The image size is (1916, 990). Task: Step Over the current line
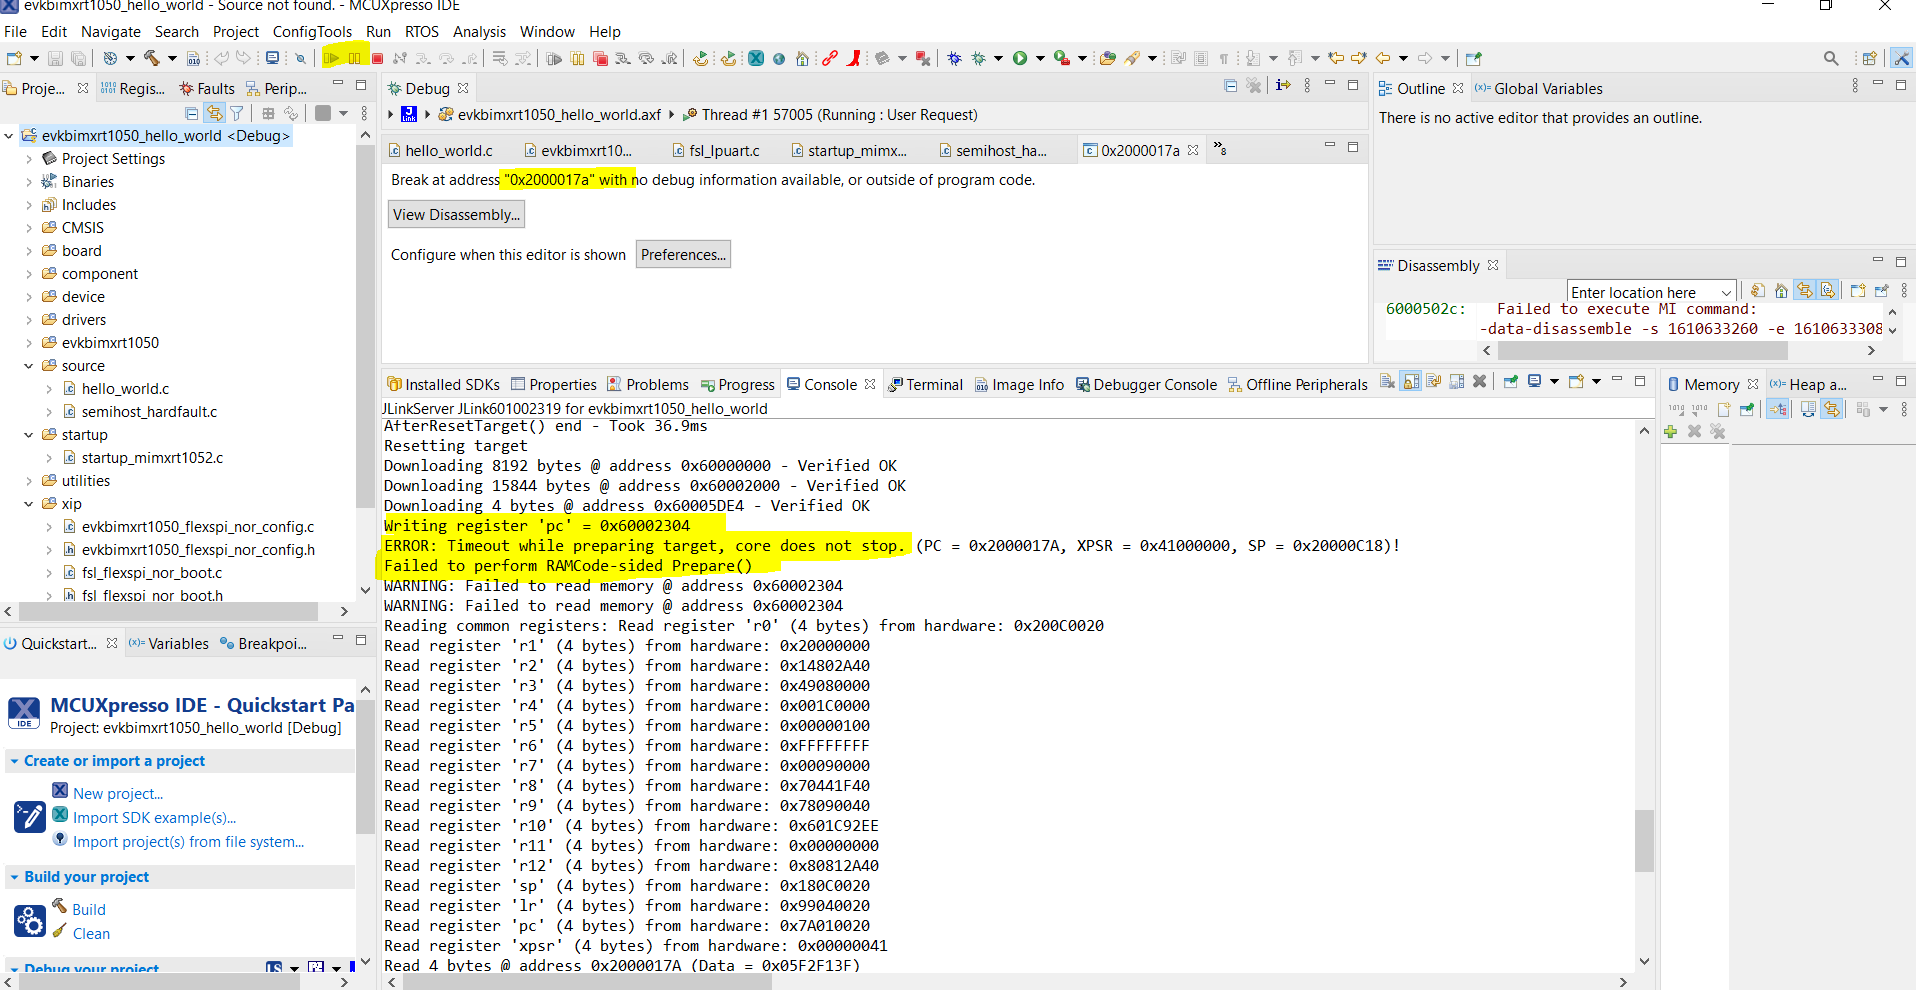tap(449, 58)
